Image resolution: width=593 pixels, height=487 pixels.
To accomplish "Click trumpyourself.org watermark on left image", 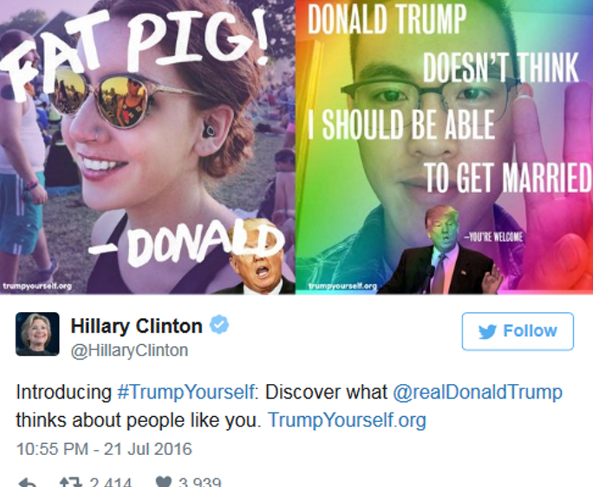I will pos(37,286).
